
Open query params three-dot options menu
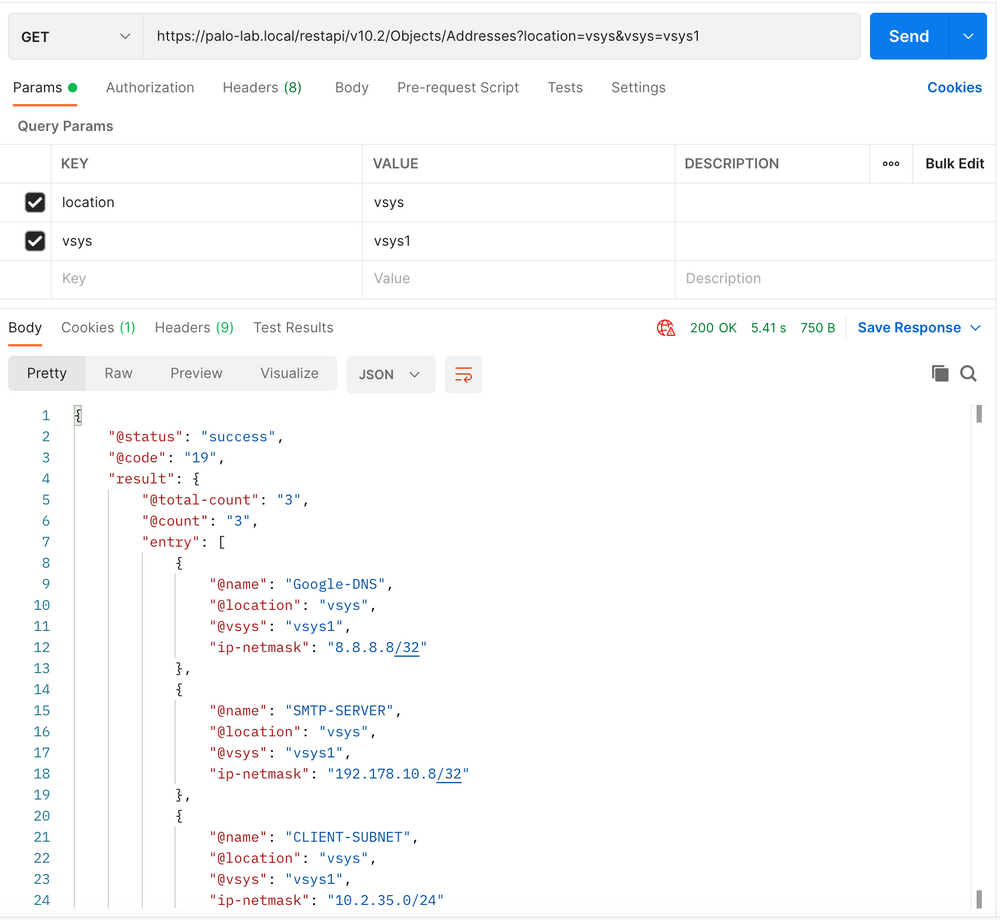click(x=890, y=164)
